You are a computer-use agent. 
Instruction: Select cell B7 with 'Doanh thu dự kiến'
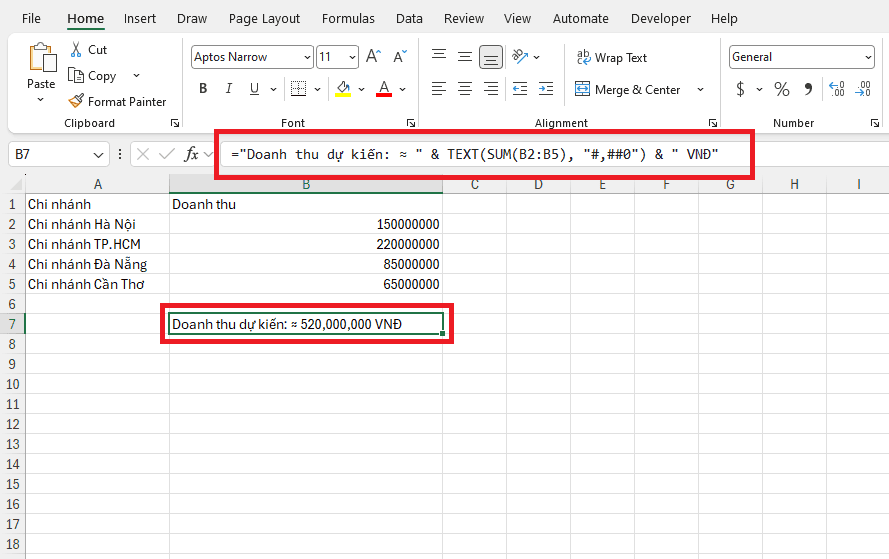(x=306, y=324)
